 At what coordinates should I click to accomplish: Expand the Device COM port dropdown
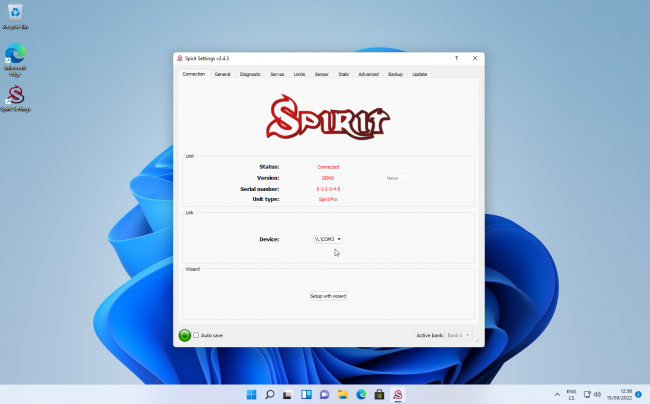(327, 239)
